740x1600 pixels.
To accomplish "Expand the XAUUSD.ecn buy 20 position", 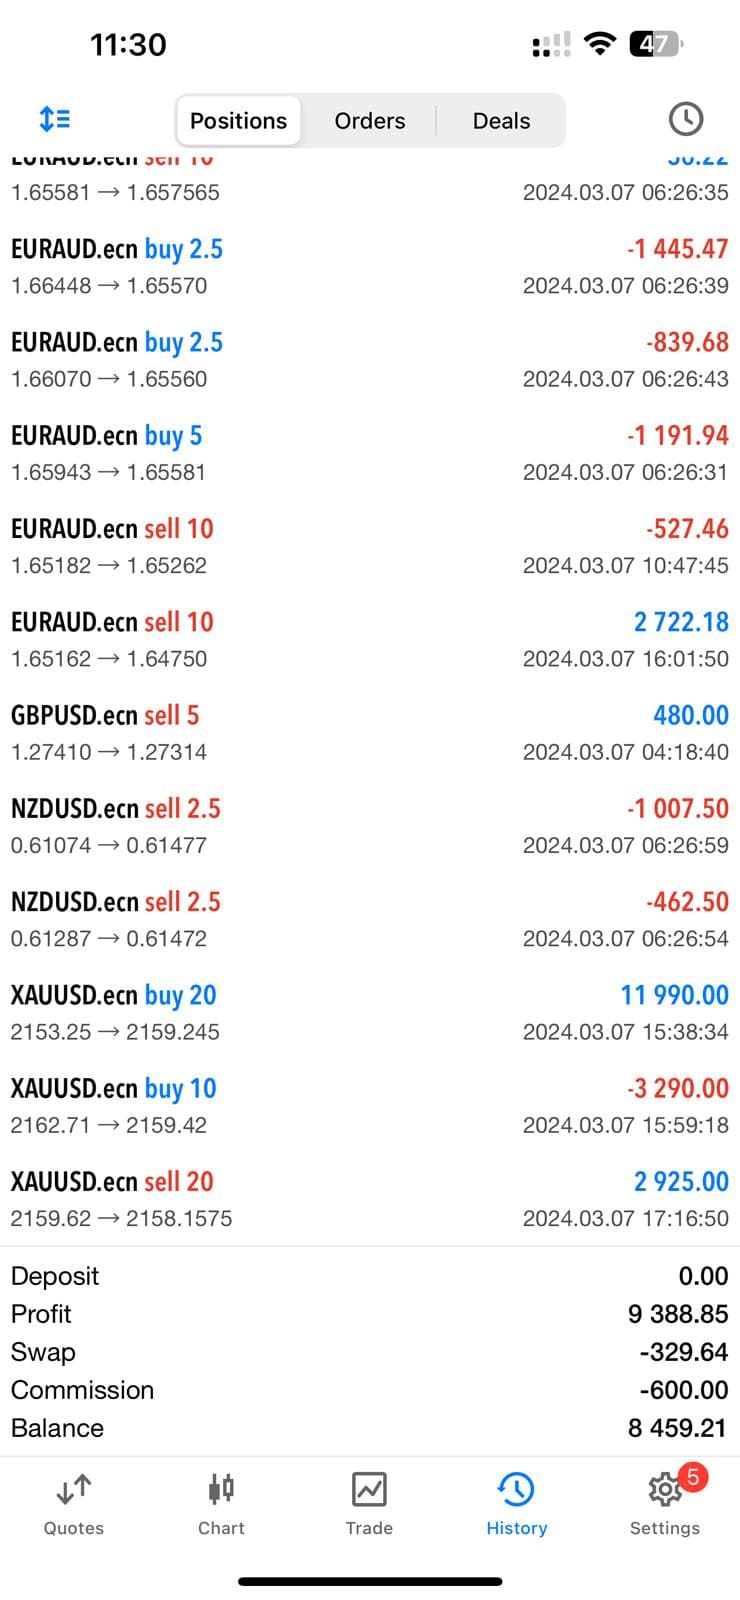I will pyautogui.click(x=370, y=1013).
